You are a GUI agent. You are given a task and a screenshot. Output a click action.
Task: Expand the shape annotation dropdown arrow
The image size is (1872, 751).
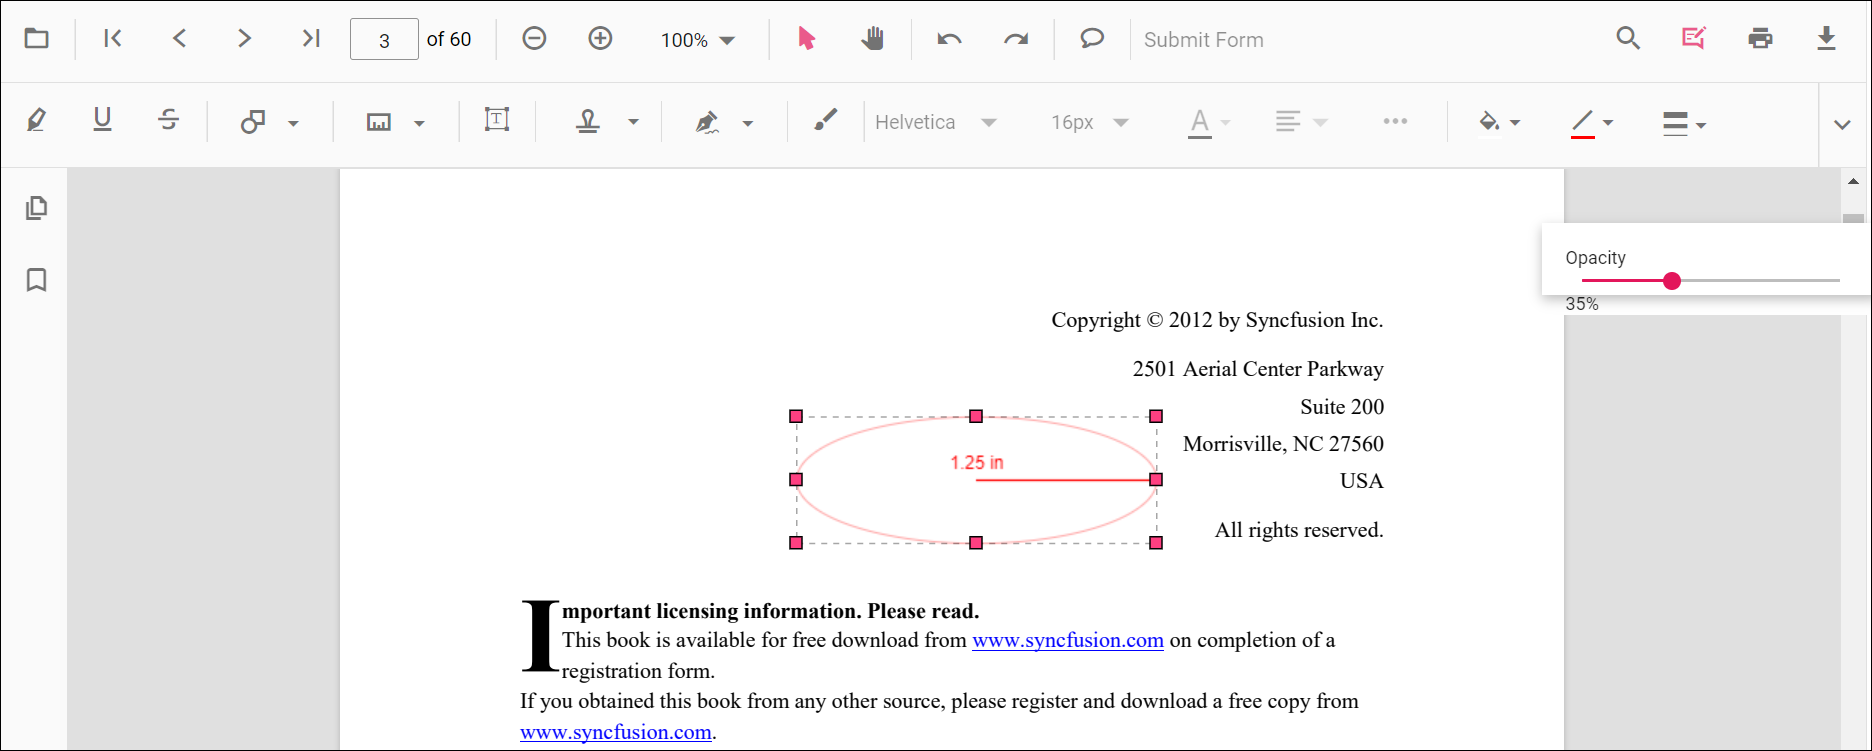pos(293,123)
